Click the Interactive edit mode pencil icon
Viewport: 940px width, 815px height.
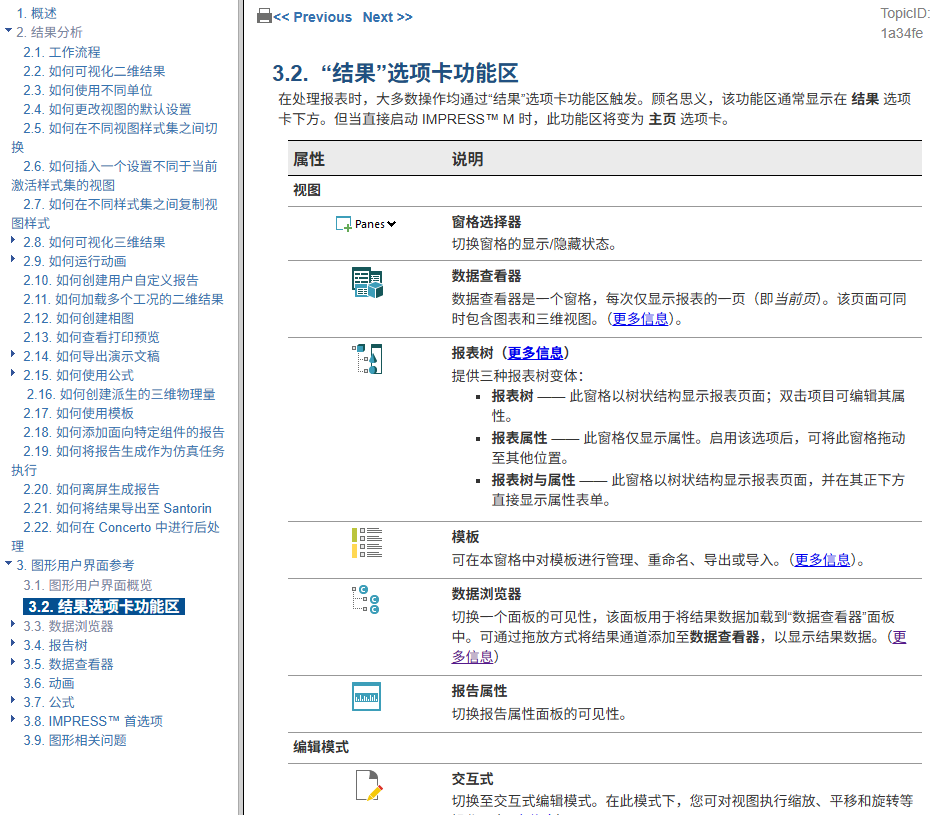tap(369, 786)
